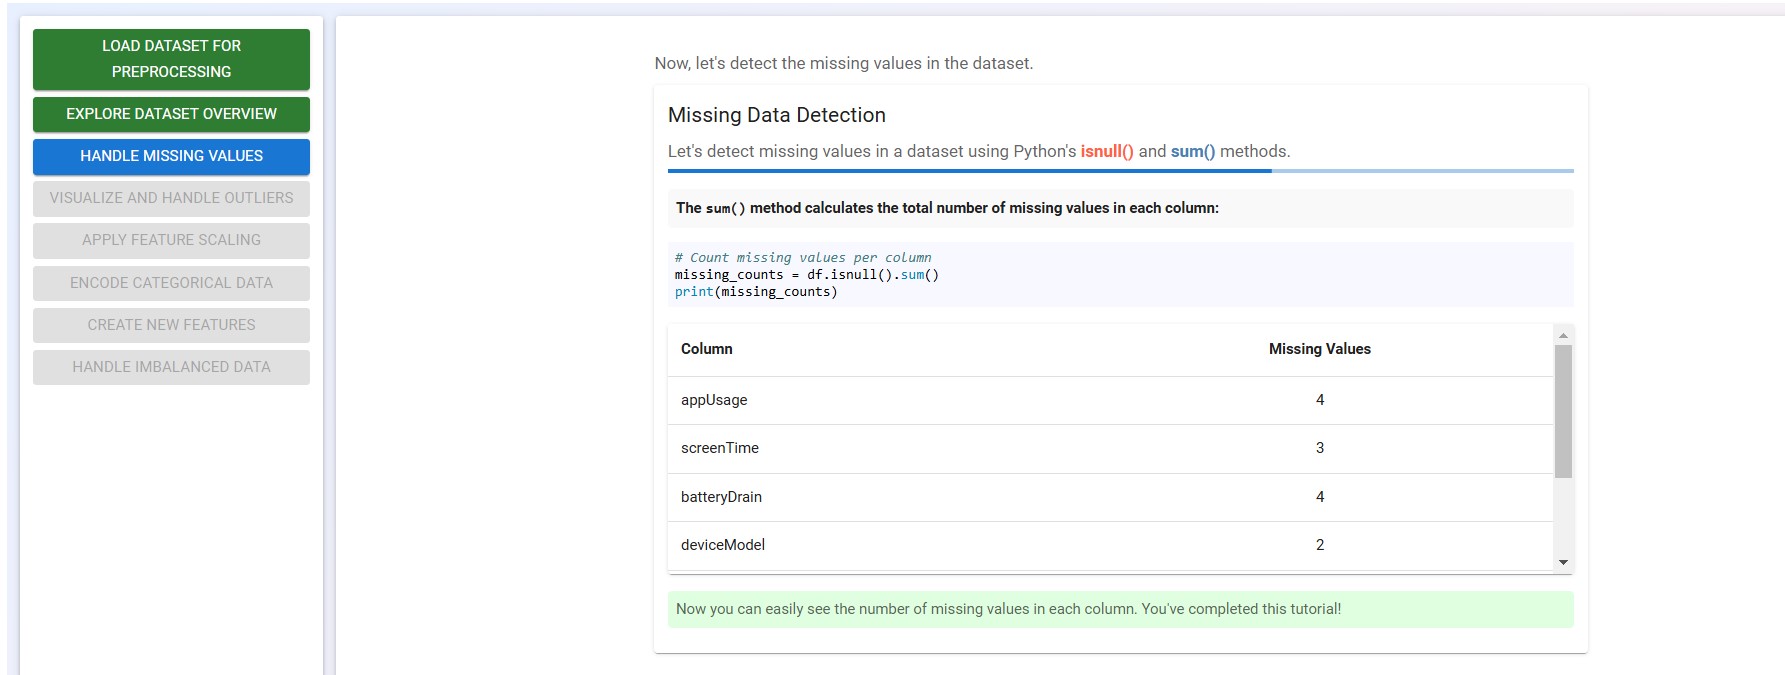Click the Load Dataset for Preprocessing button
Screen dimensions: 1785x675
tap(171, 59)
